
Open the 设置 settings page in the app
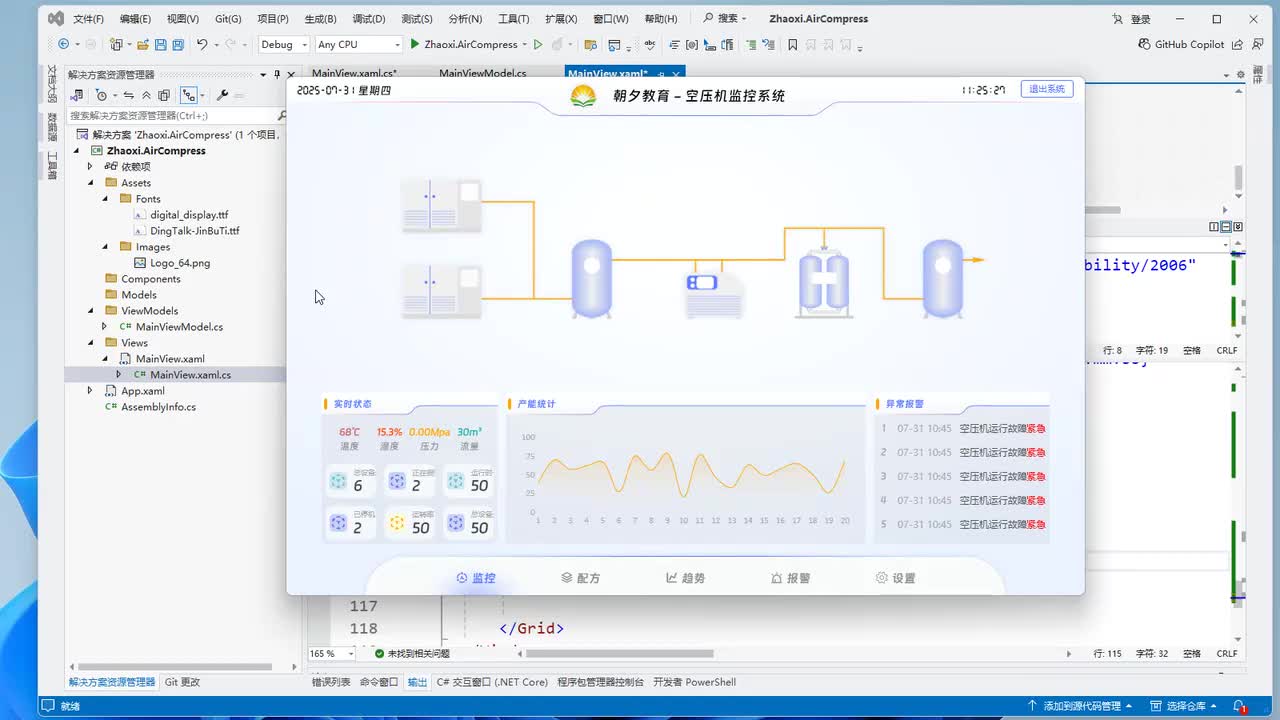[x=895, y=578]
